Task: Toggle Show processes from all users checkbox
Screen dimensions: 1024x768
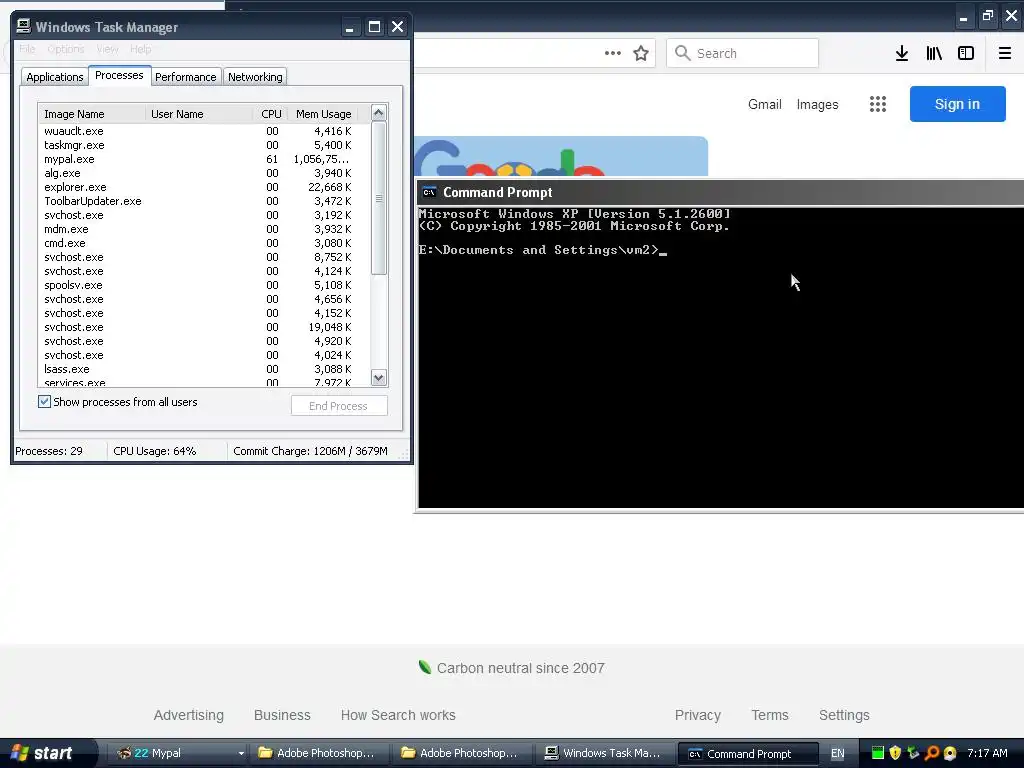Action: click(44, 402)
